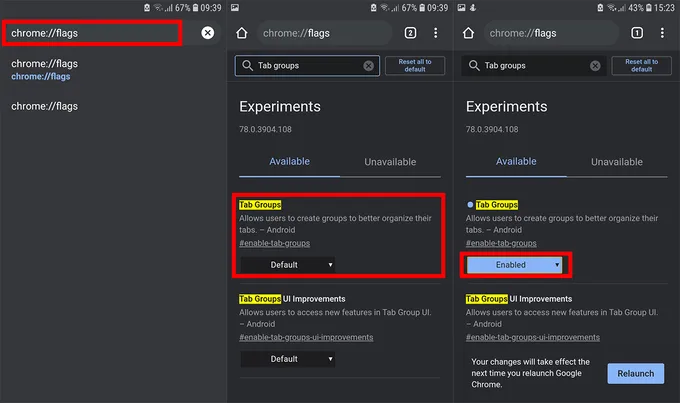
Task: Click the Relaunch button
Action: click(x=636, y=374)
